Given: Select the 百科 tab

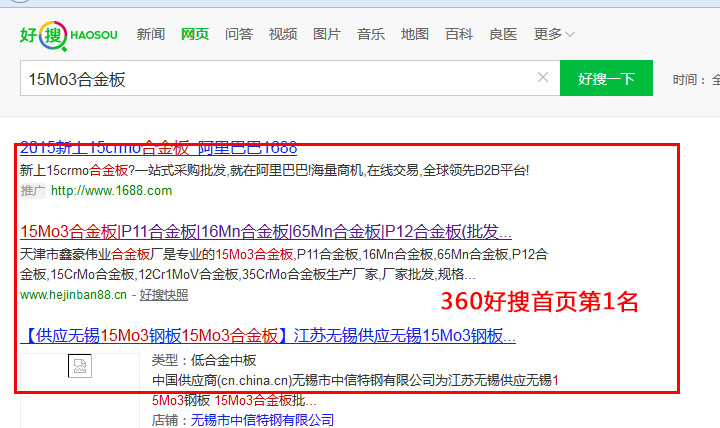Looking at the screenshot, I should coord(459,34).
